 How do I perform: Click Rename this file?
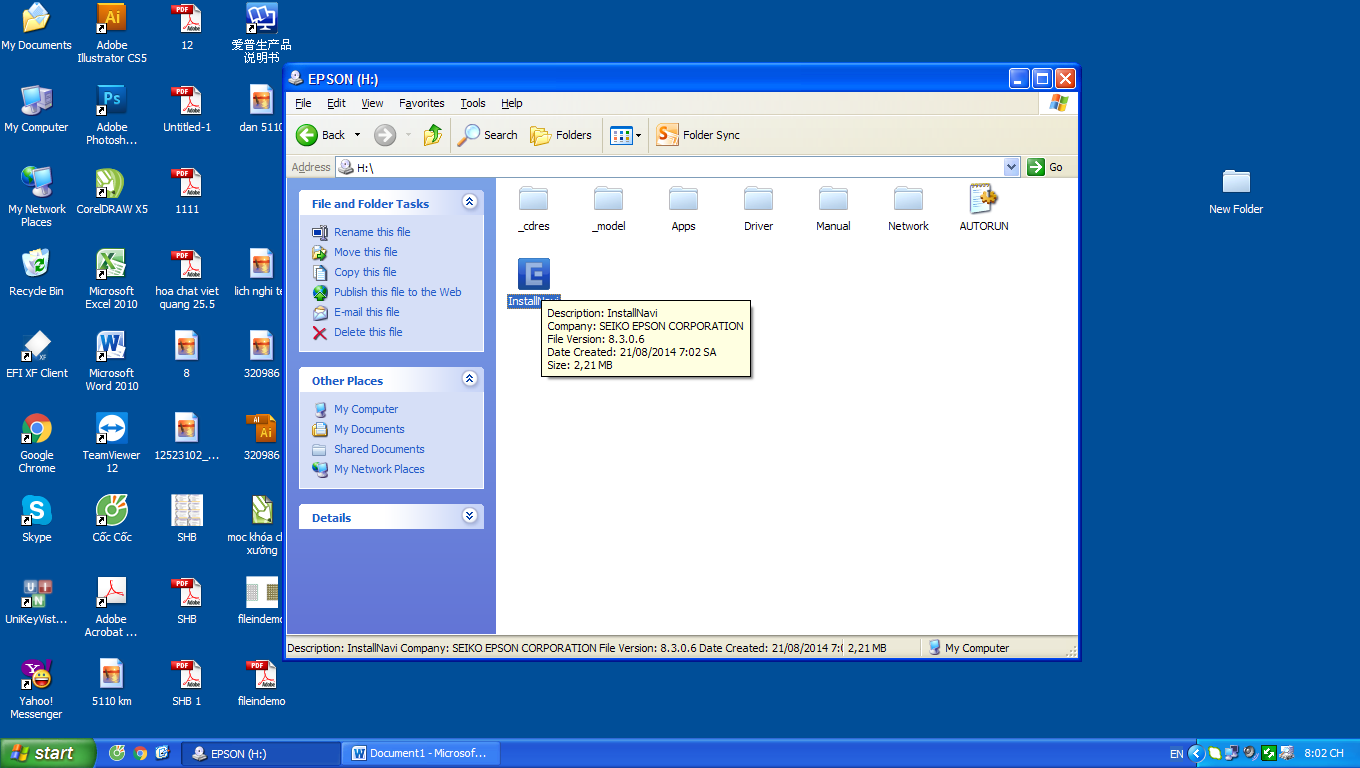pyautogui.click(x=372, y=232)
